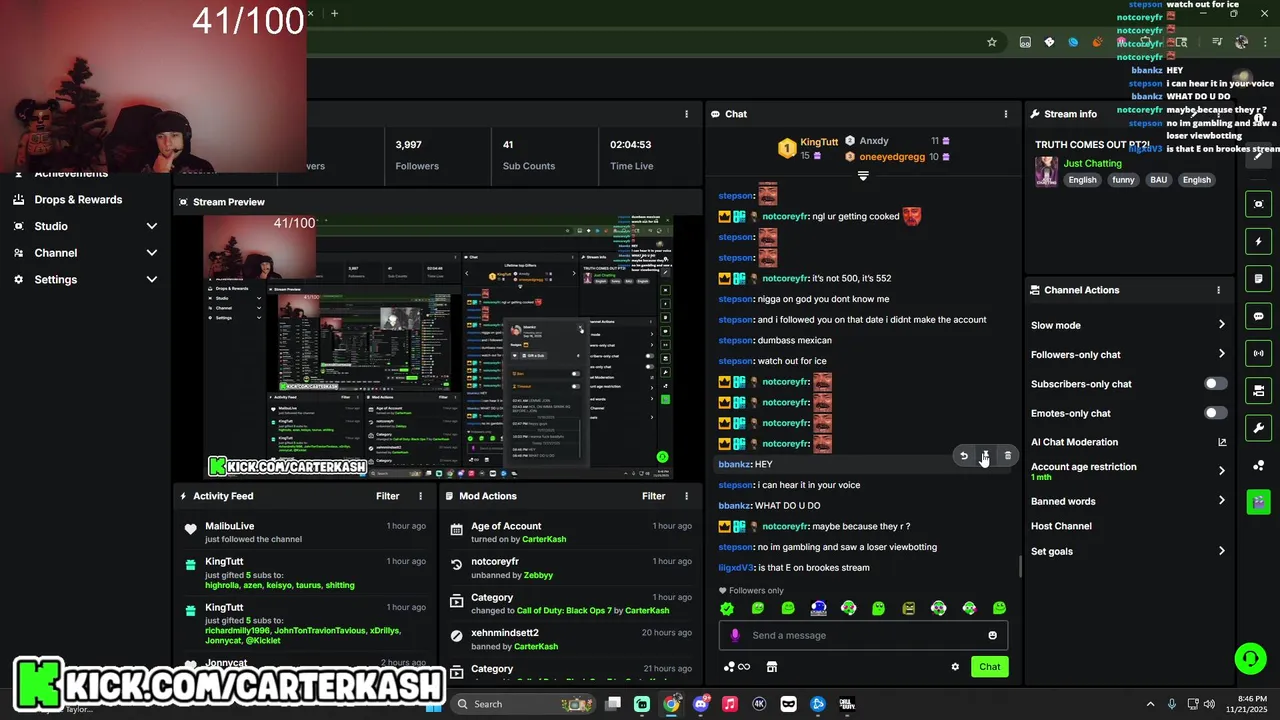
Task: Select the green verified badge emote
Action: pos(727,608)
